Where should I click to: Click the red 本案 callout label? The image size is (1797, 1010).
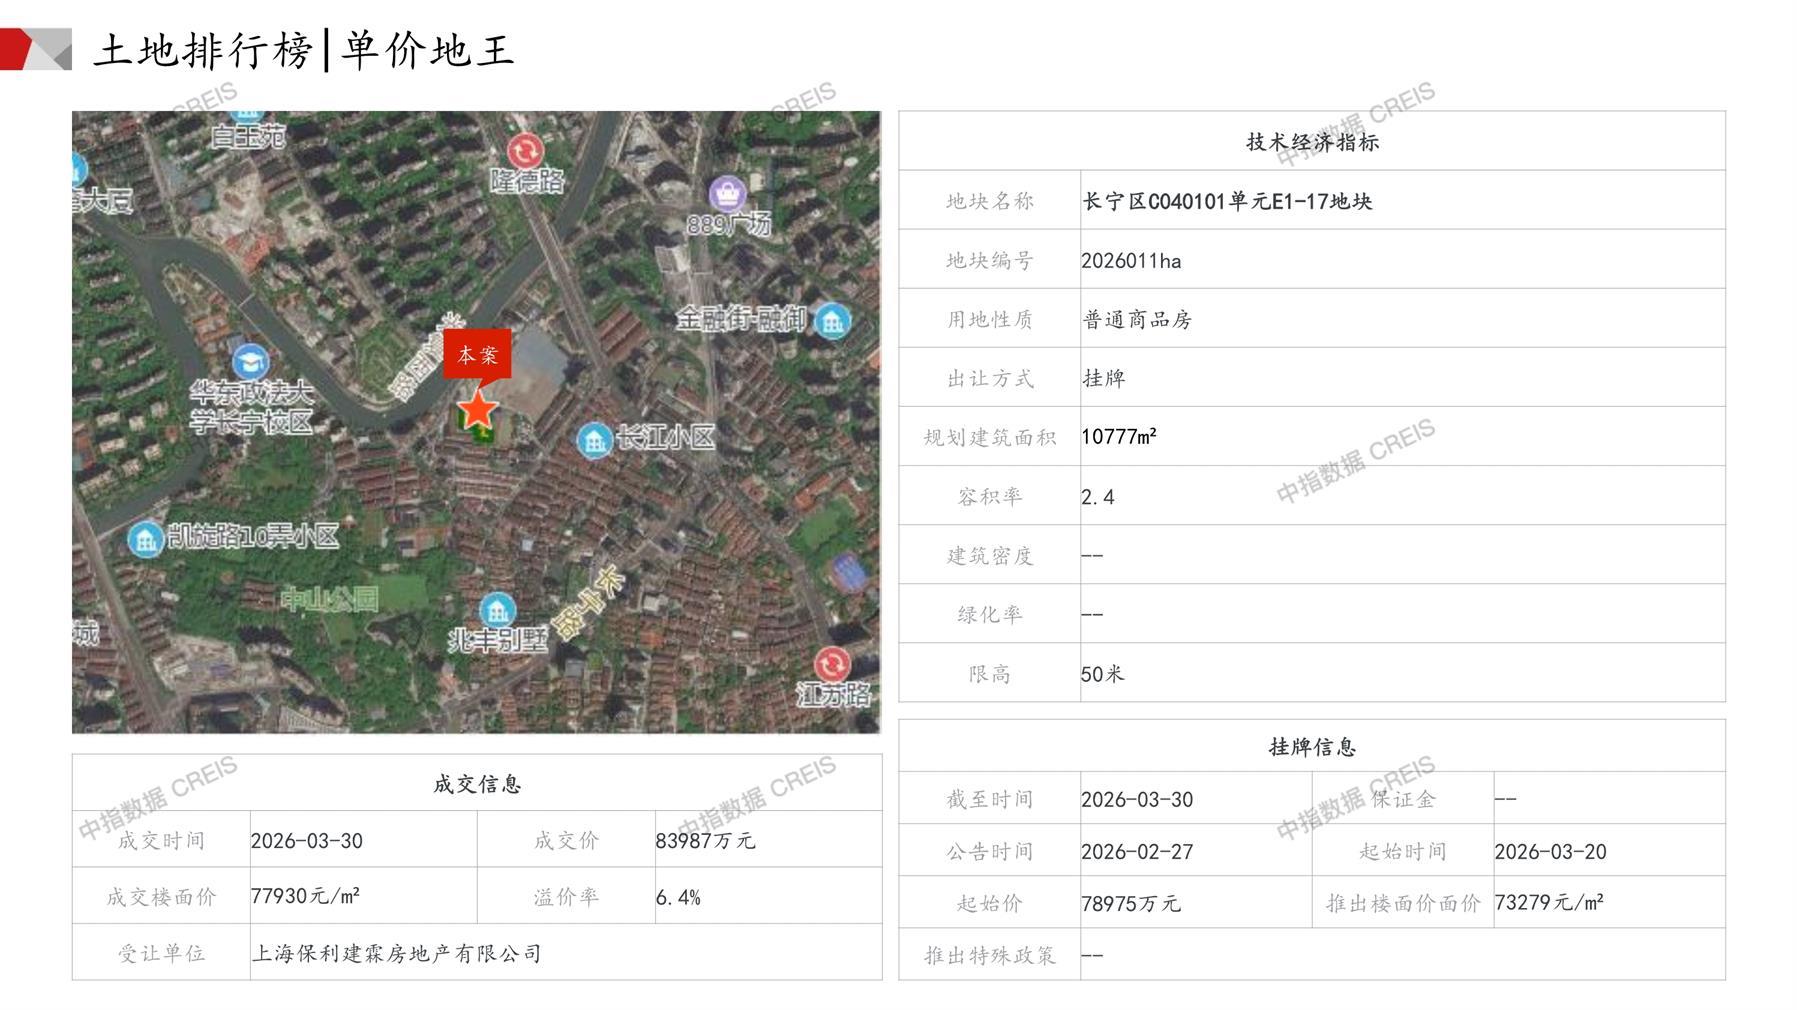477,354
